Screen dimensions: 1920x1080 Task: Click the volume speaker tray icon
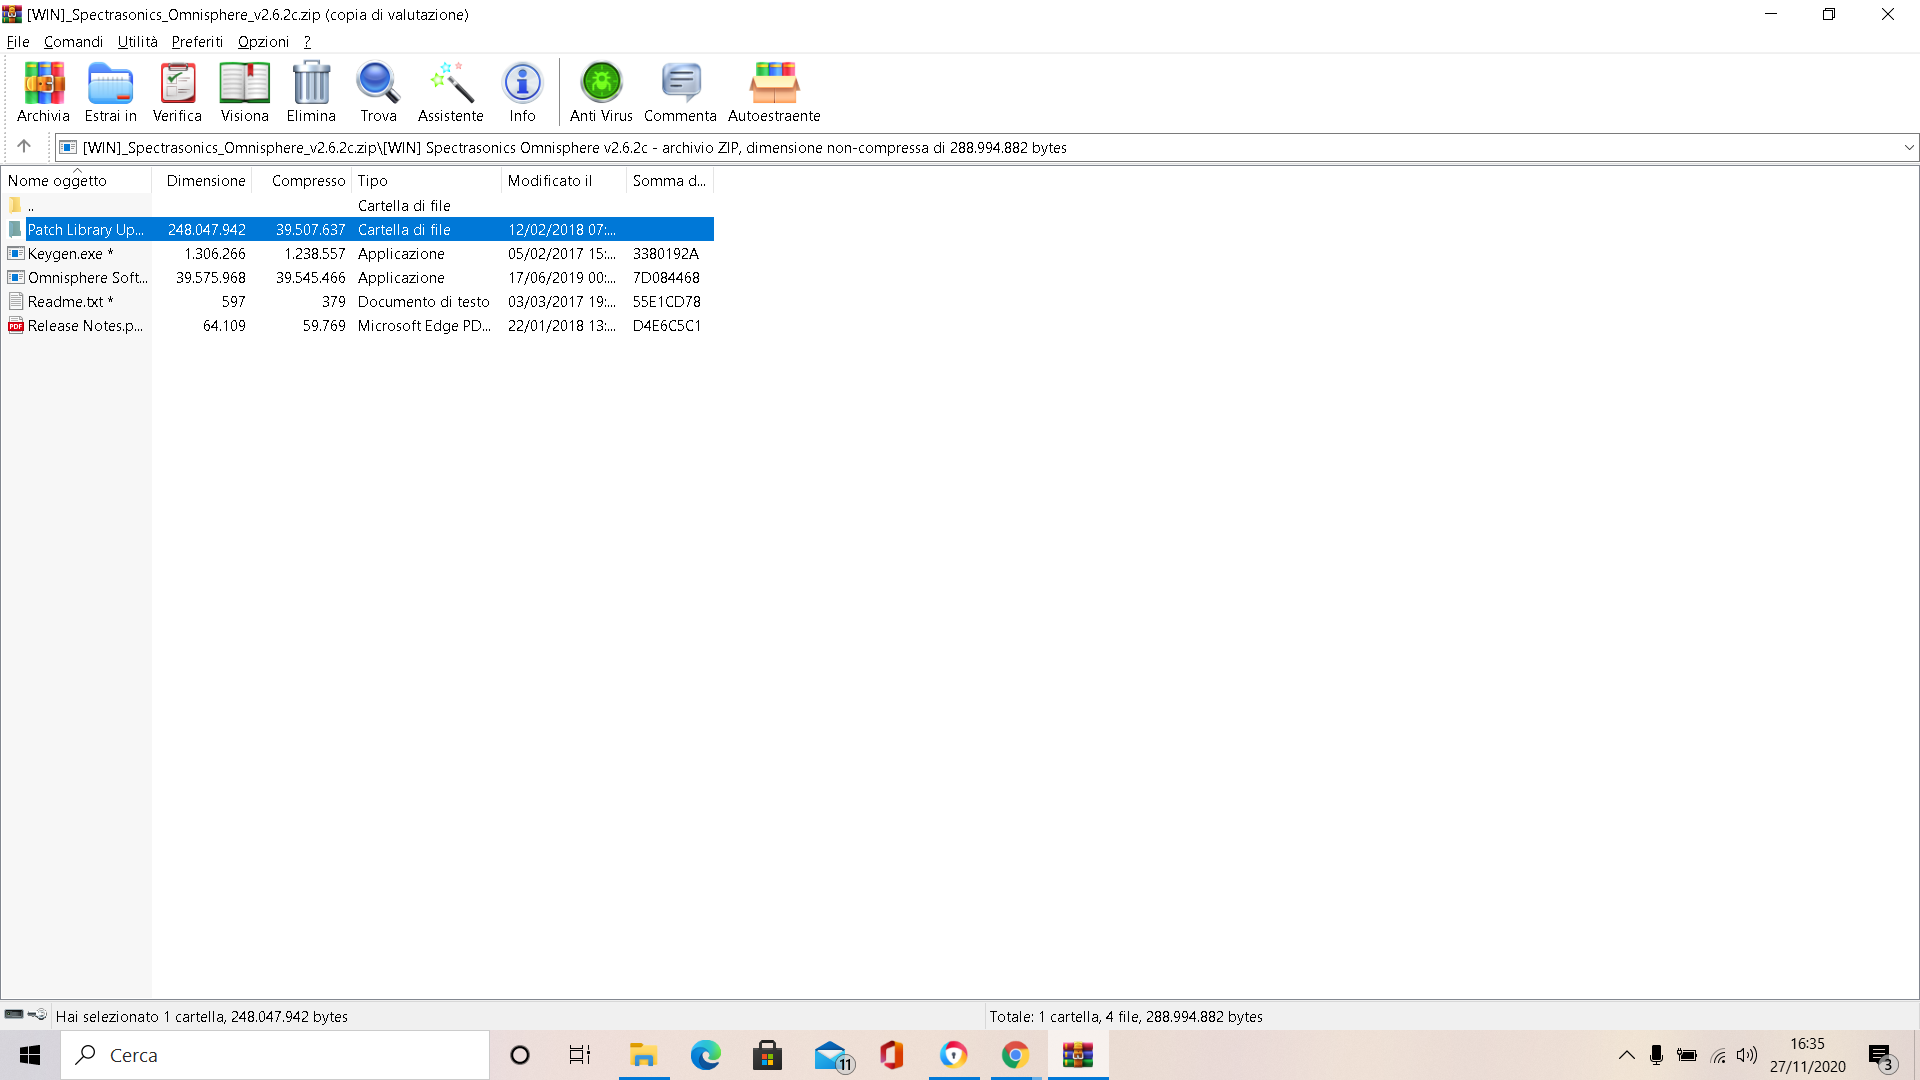(x=1747, y=1055)
